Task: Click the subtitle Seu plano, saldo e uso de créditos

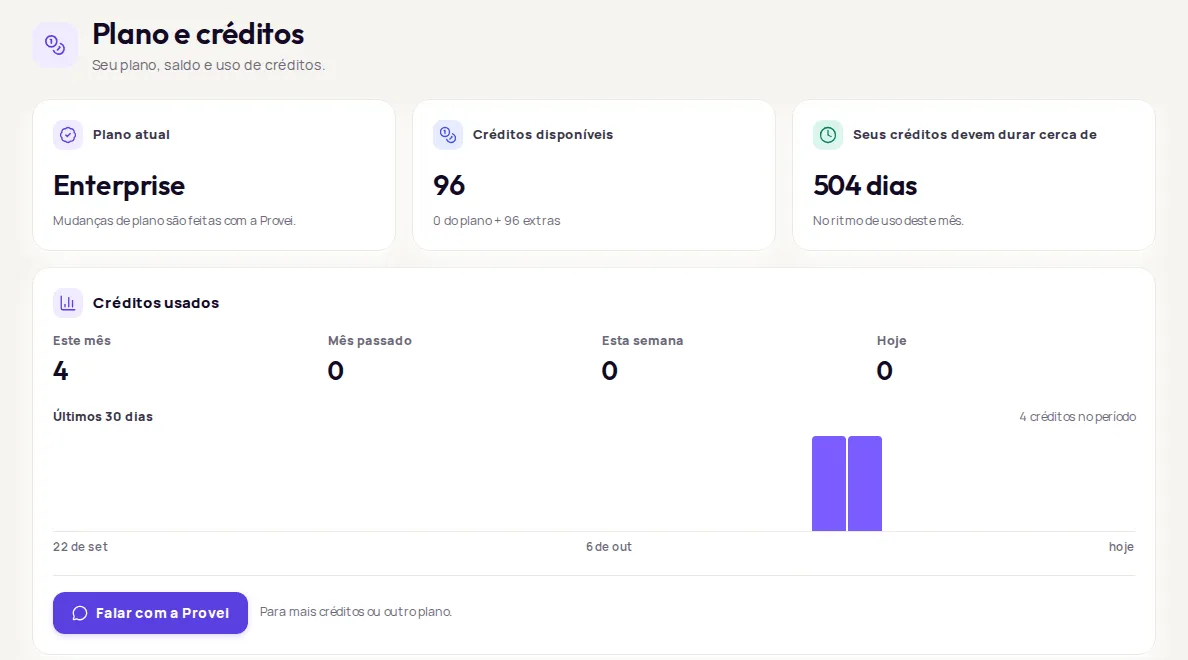Action: click(x=208, y=65)
